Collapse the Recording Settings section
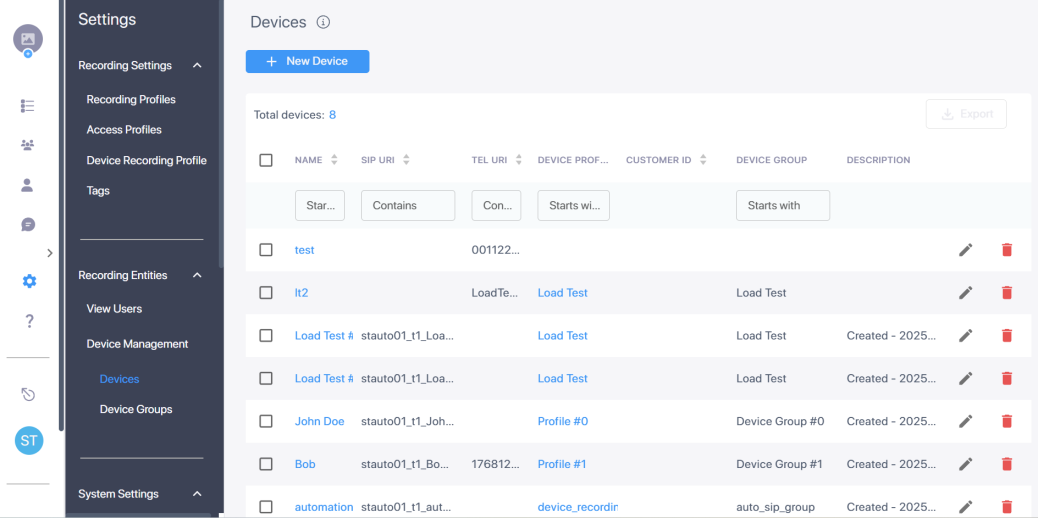This screenshot has height=518, width=1038. [197, 66]
